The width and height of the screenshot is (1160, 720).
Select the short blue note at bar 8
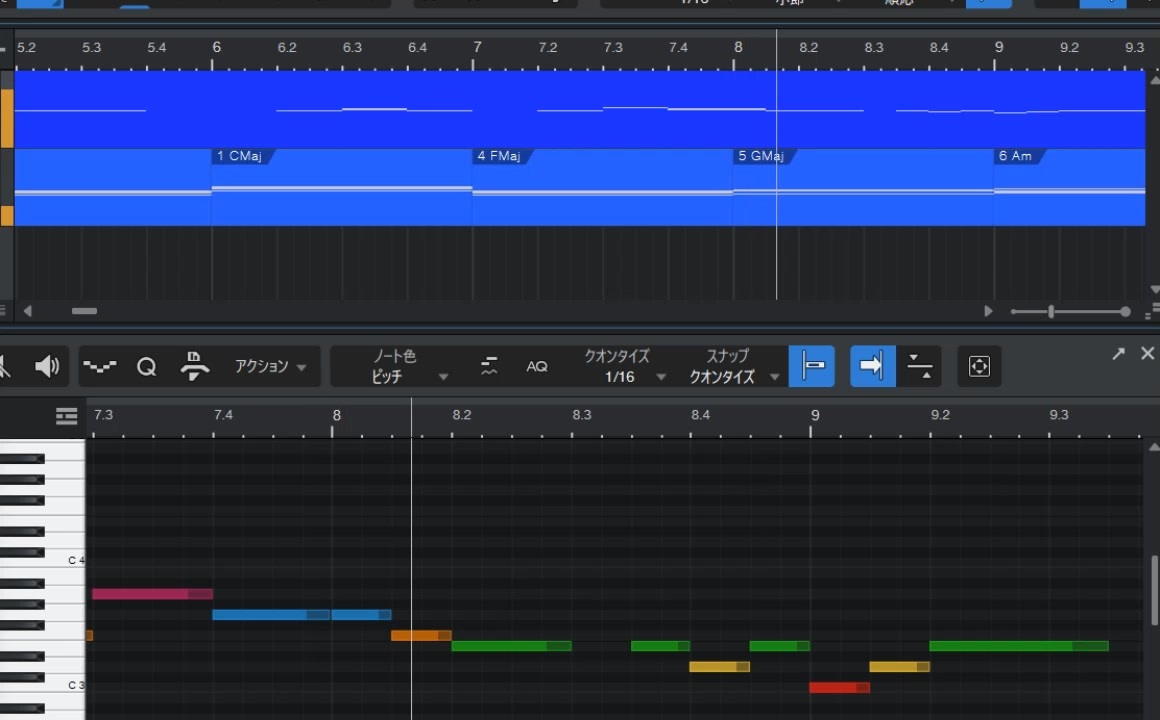(x=361, y=615)
